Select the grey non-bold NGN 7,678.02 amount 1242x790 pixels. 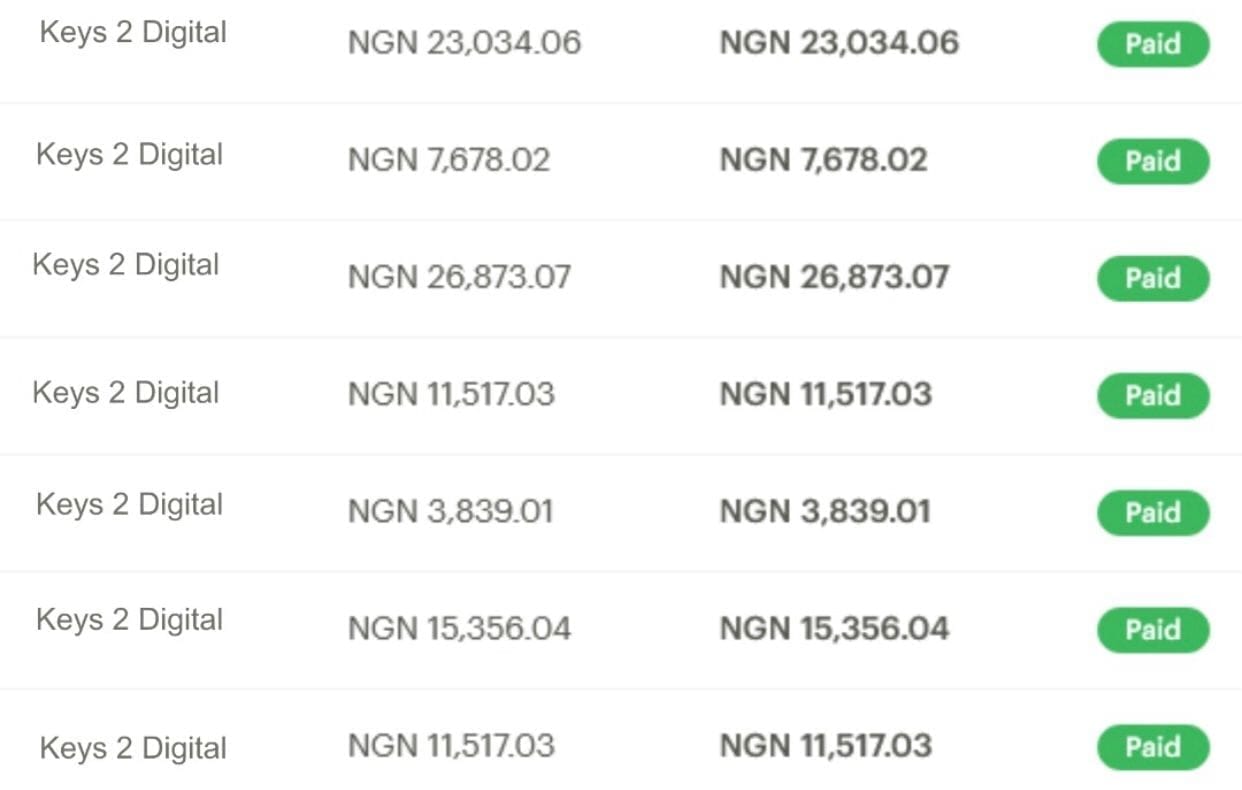pyautogui.click(x=449, y=160)
